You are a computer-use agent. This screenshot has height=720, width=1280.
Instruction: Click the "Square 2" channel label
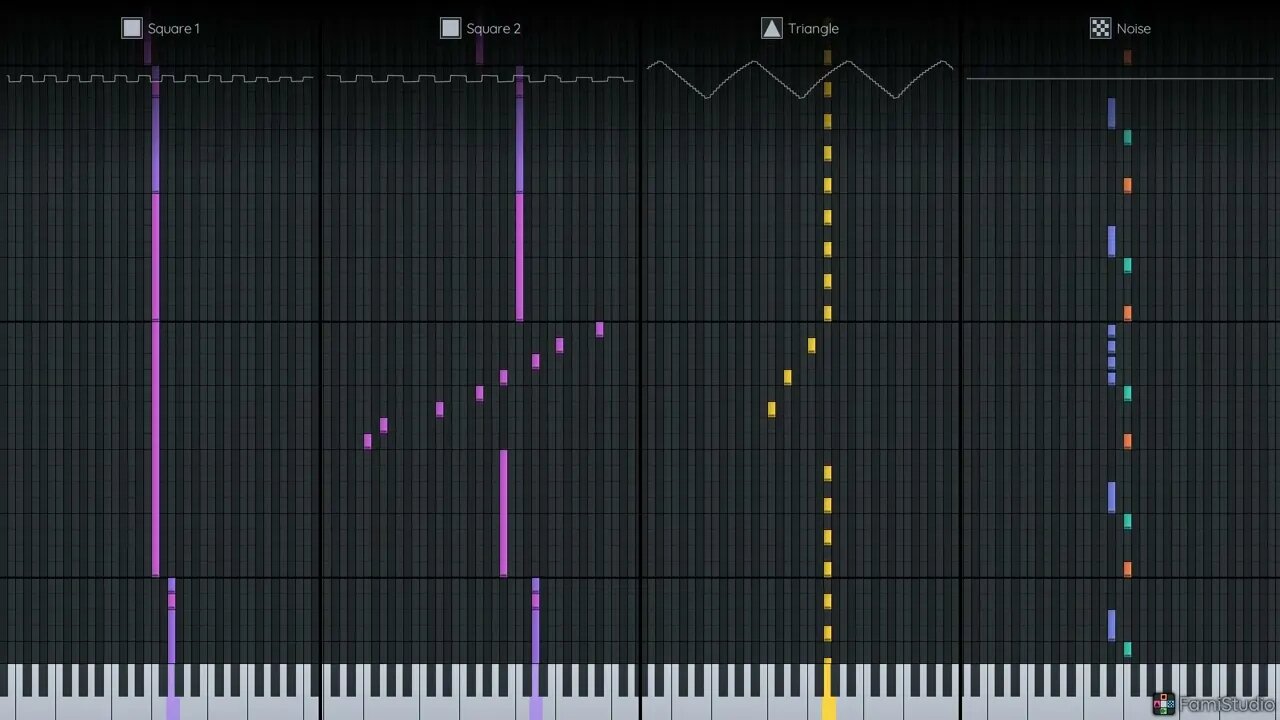(x=493, y=28)
